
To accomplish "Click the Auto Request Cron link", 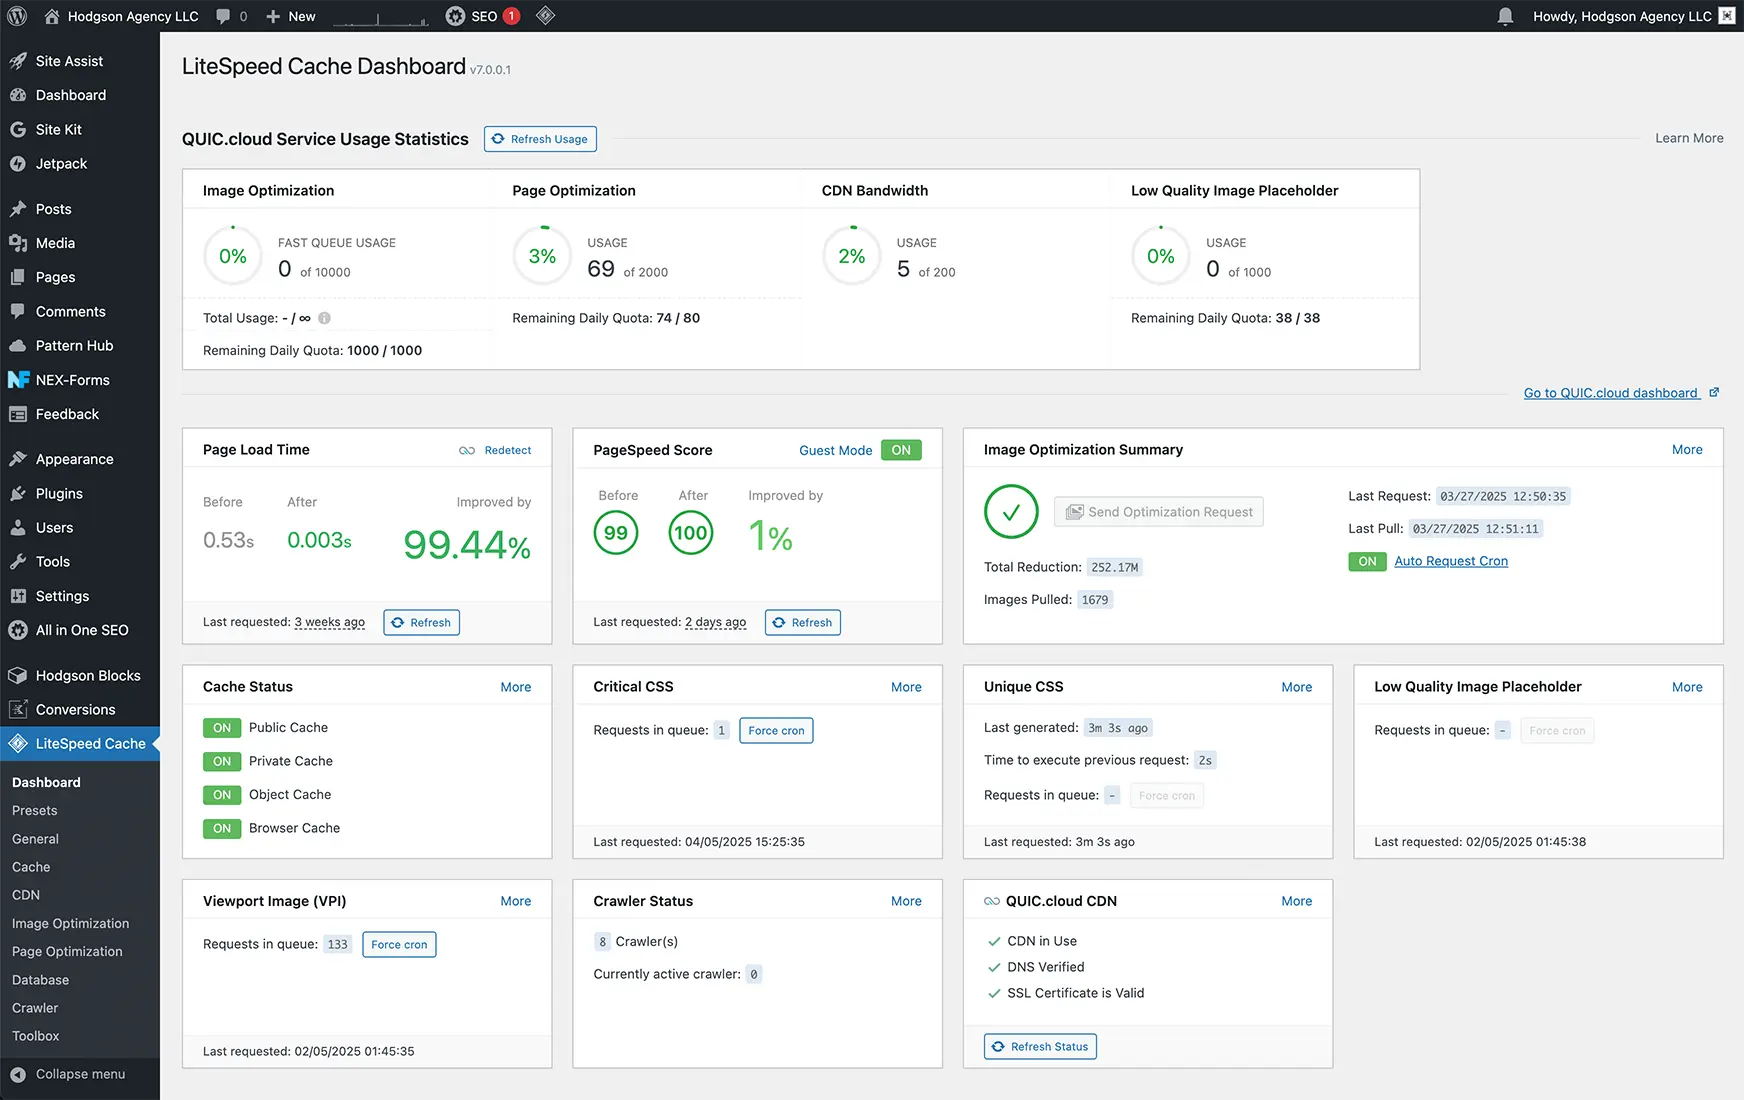I will pyautogui.click(x=1451, y=561).
